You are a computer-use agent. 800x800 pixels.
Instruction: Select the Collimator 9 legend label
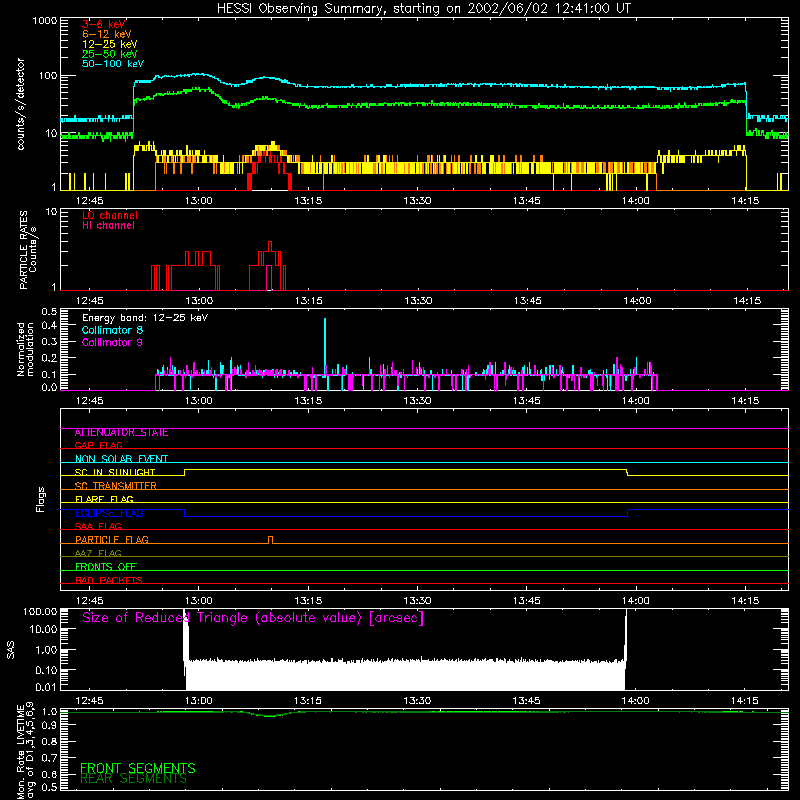112,342
